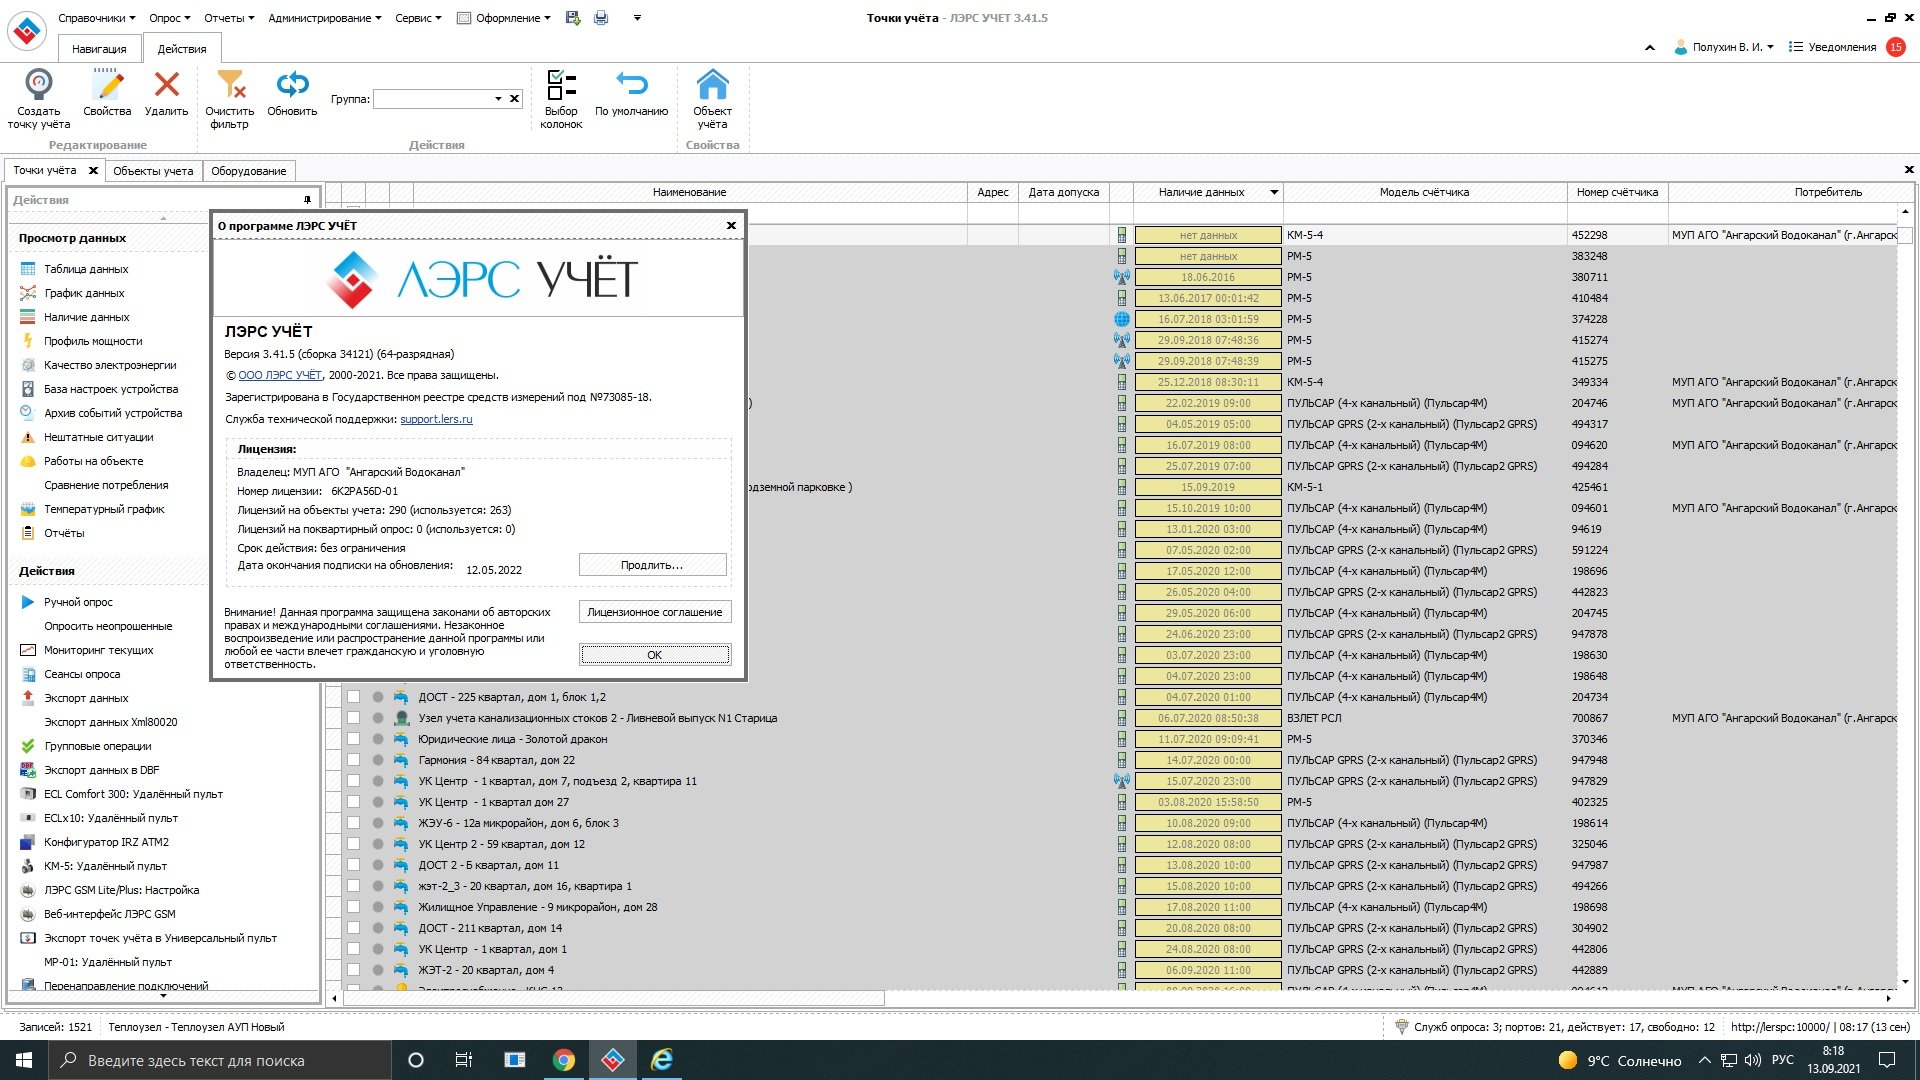The image size is (1920, 1080).
Task: Collapse the ribbon with the chevron arrow
Action: [1650, 47]
